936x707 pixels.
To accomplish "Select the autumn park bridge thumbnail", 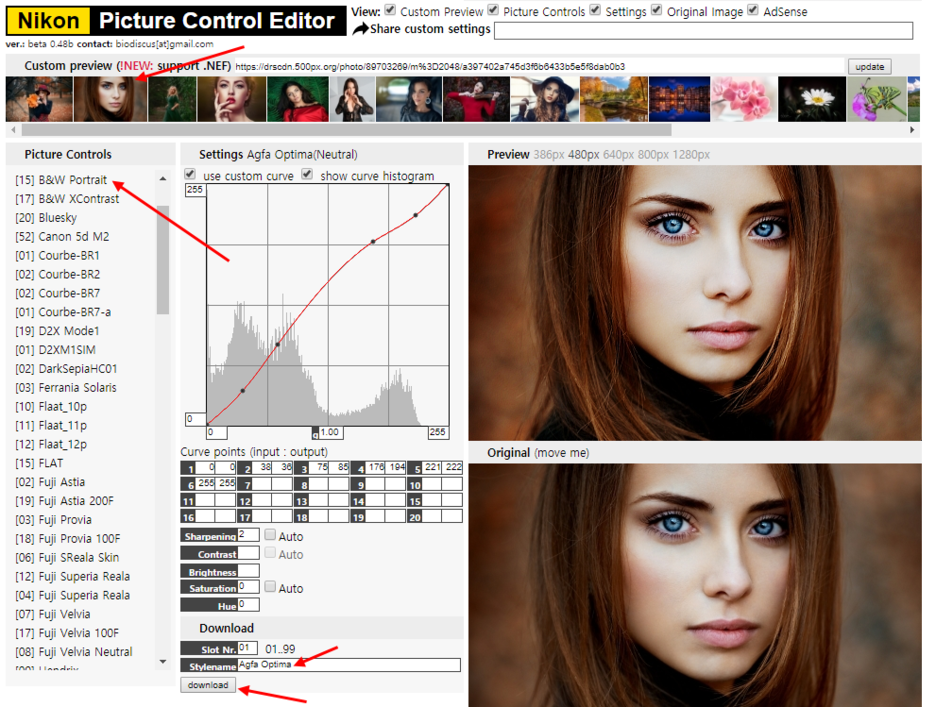I will point(614,99).
